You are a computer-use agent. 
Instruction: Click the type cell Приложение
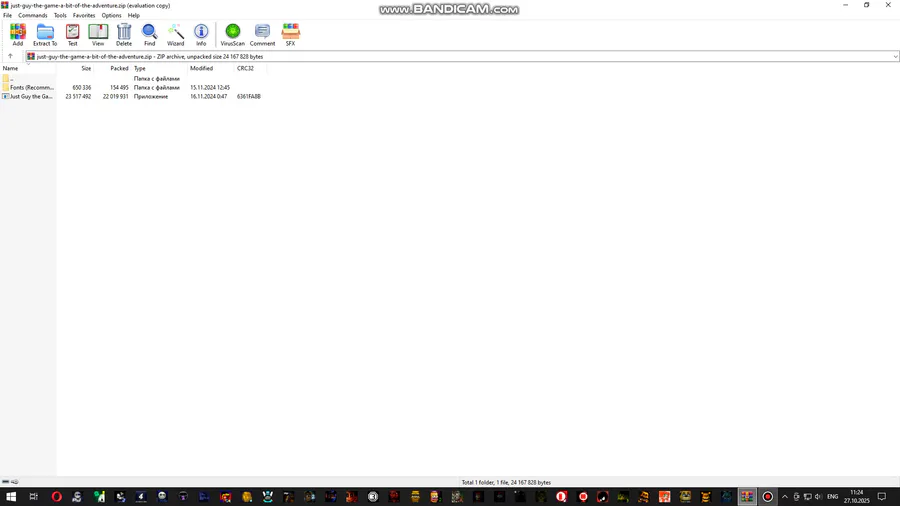[151, 96]
